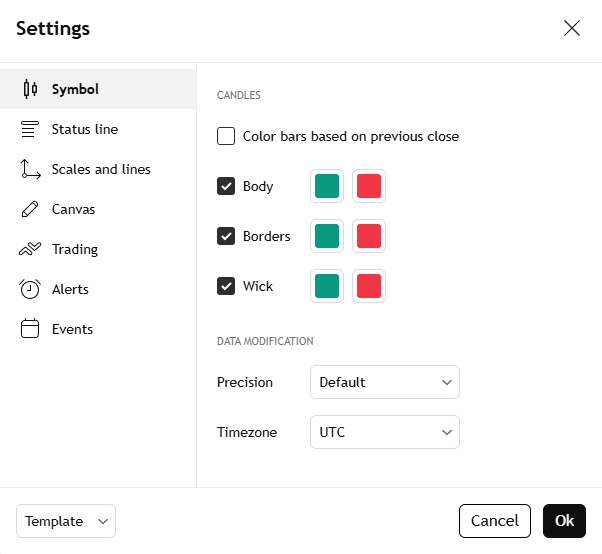Viewport: 602px width, 554px height.
Task: Click the Scales and lines axis icon
Action: (30, 169)
